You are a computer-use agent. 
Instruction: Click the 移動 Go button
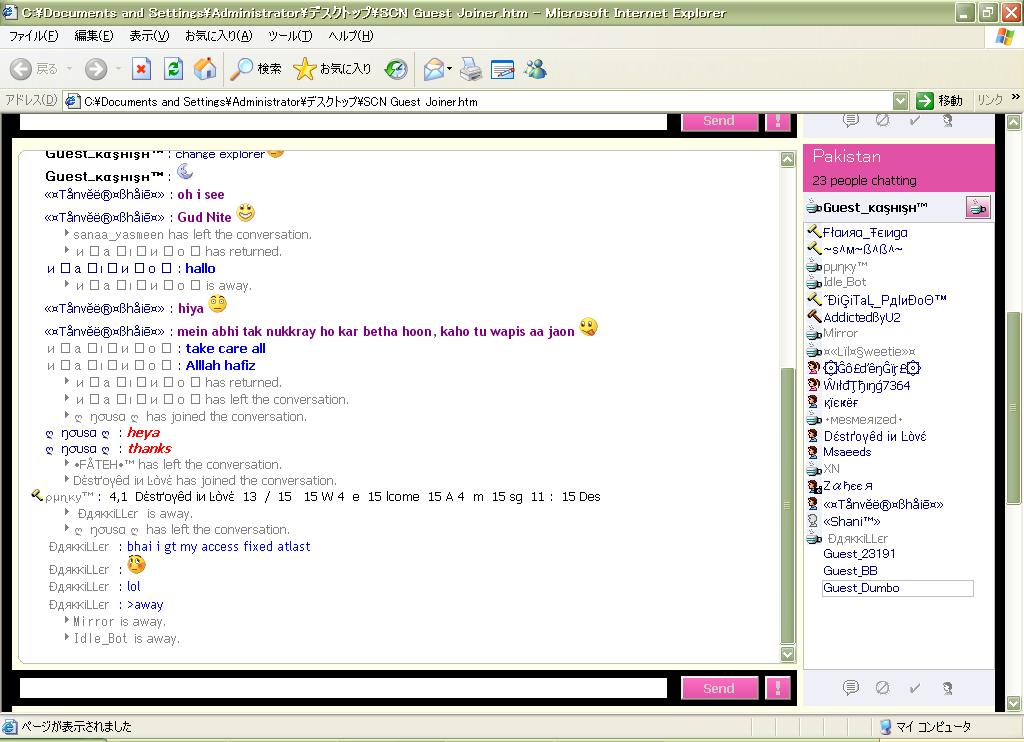(939, 101)
